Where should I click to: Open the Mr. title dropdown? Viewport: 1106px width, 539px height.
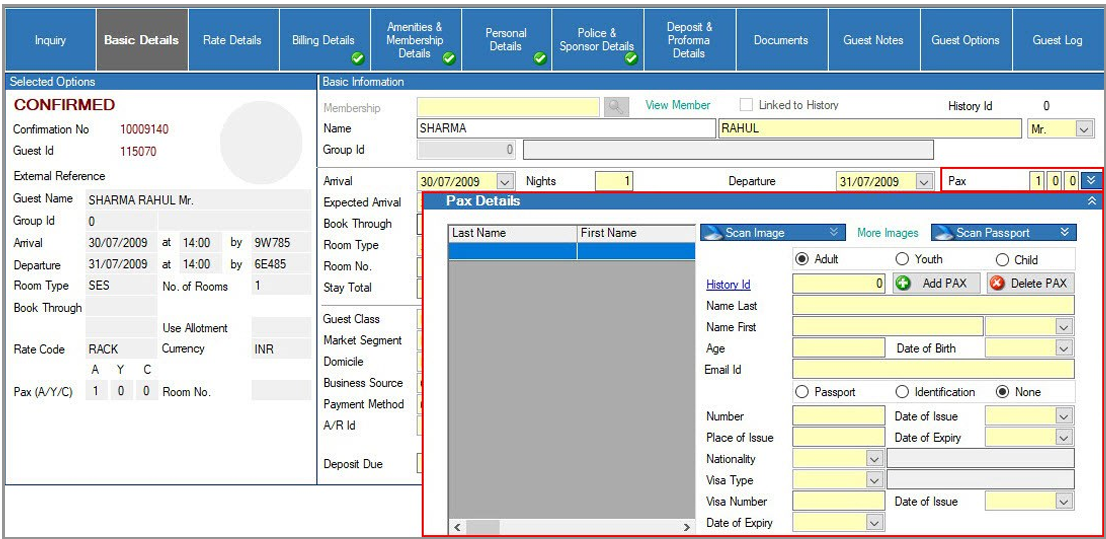(1084, 129)
